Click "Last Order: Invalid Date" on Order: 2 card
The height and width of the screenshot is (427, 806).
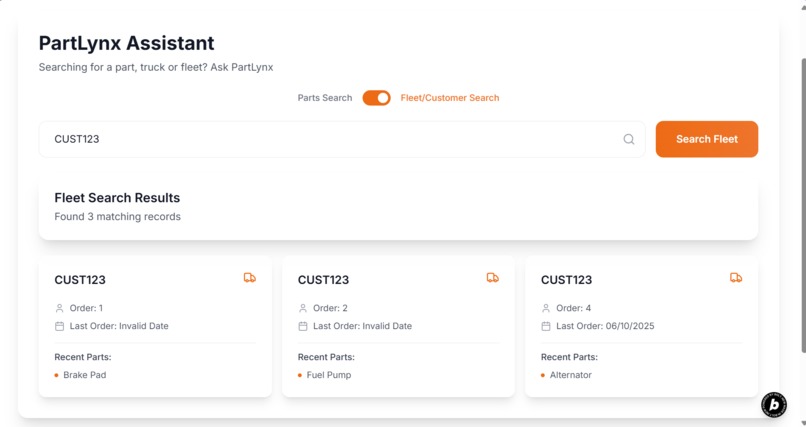pos(362,326)
